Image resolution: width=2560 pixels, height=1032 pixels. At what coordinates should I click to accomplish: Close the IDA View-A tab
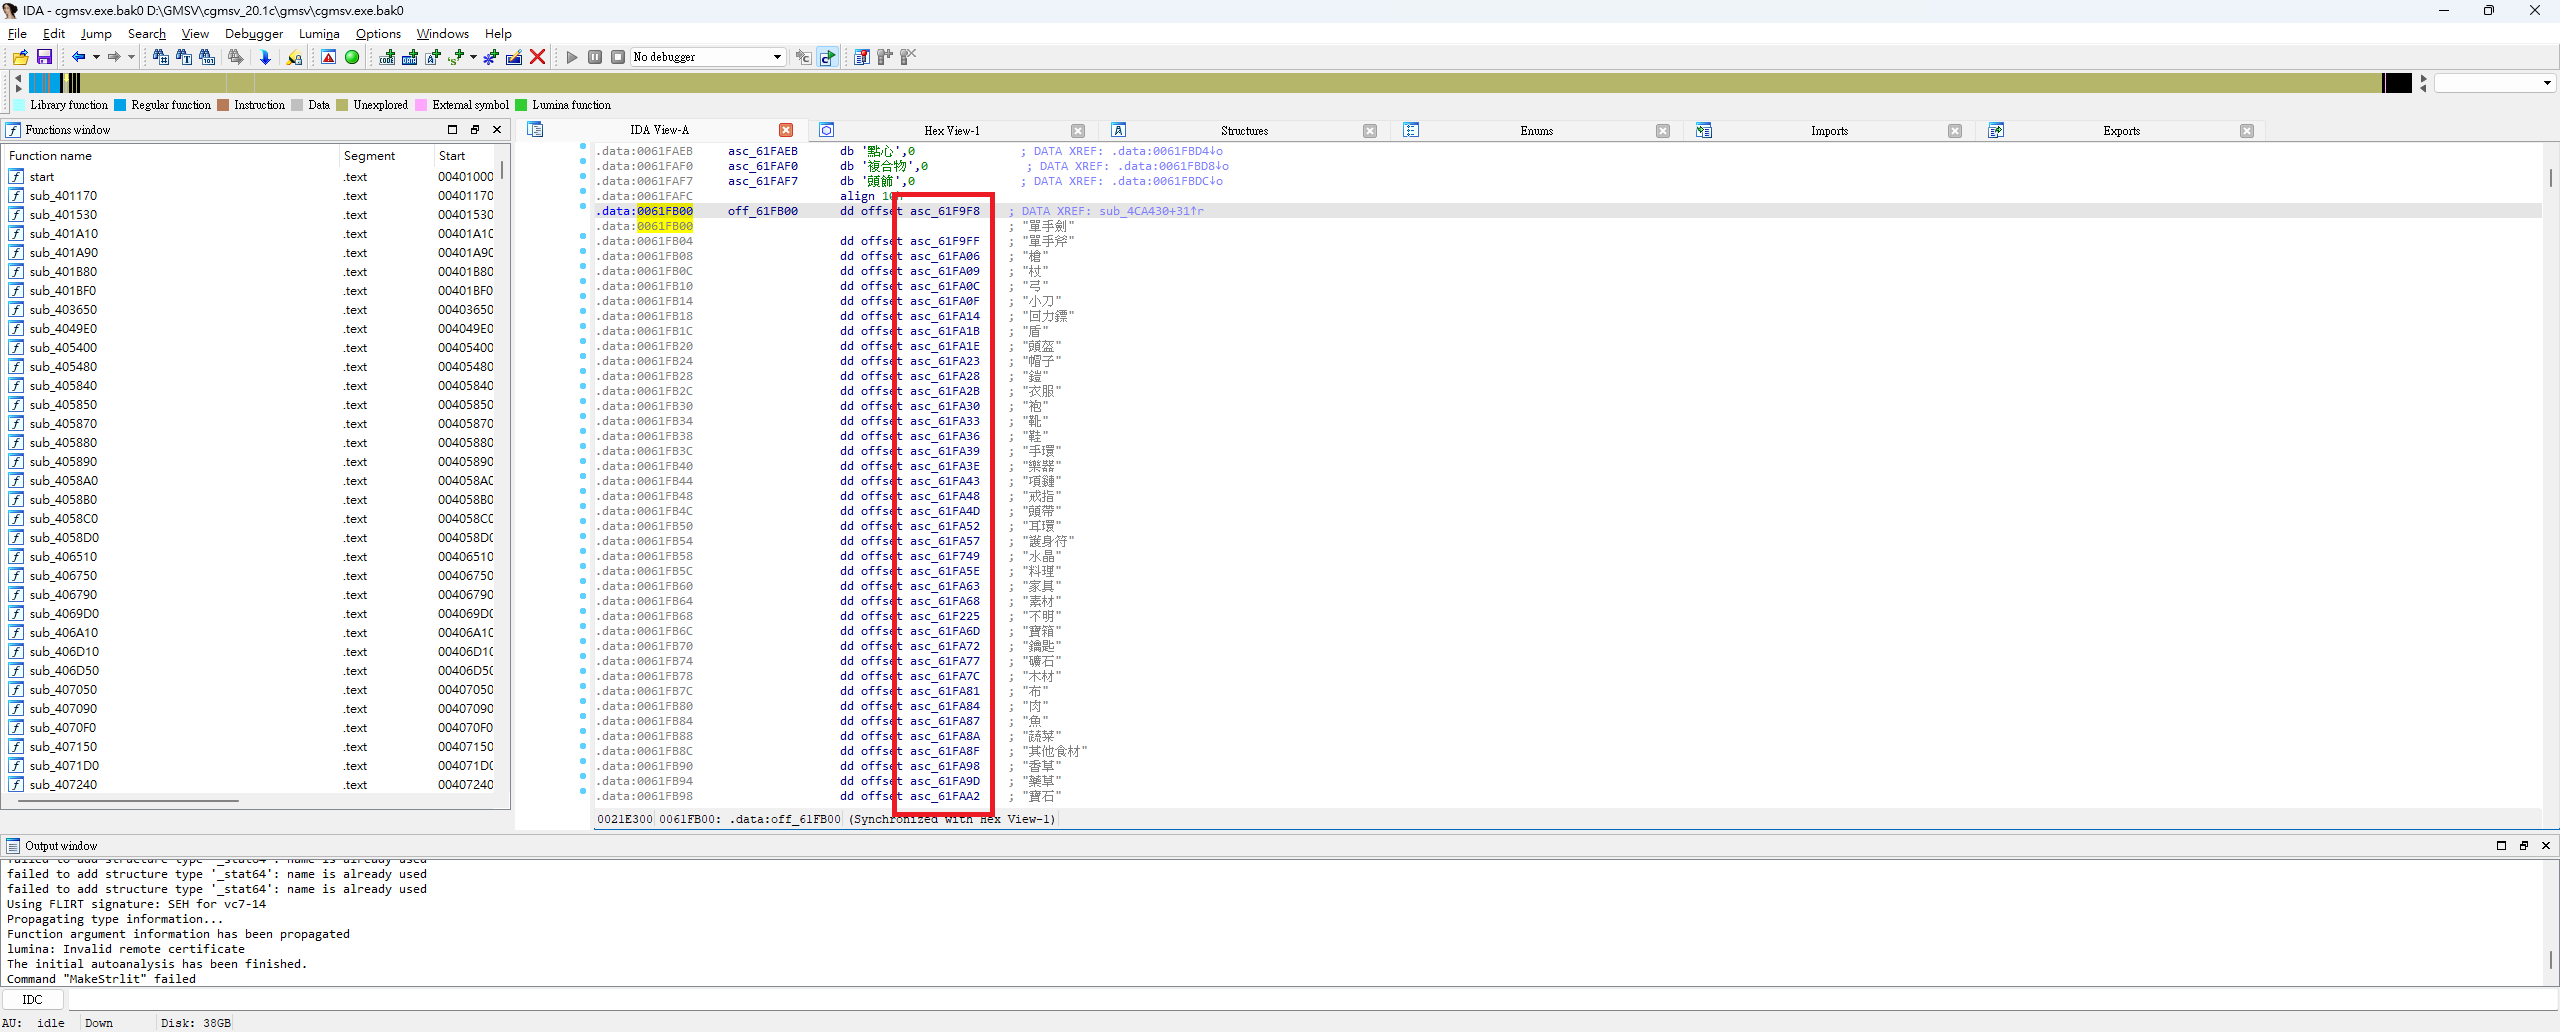[786, 130]
